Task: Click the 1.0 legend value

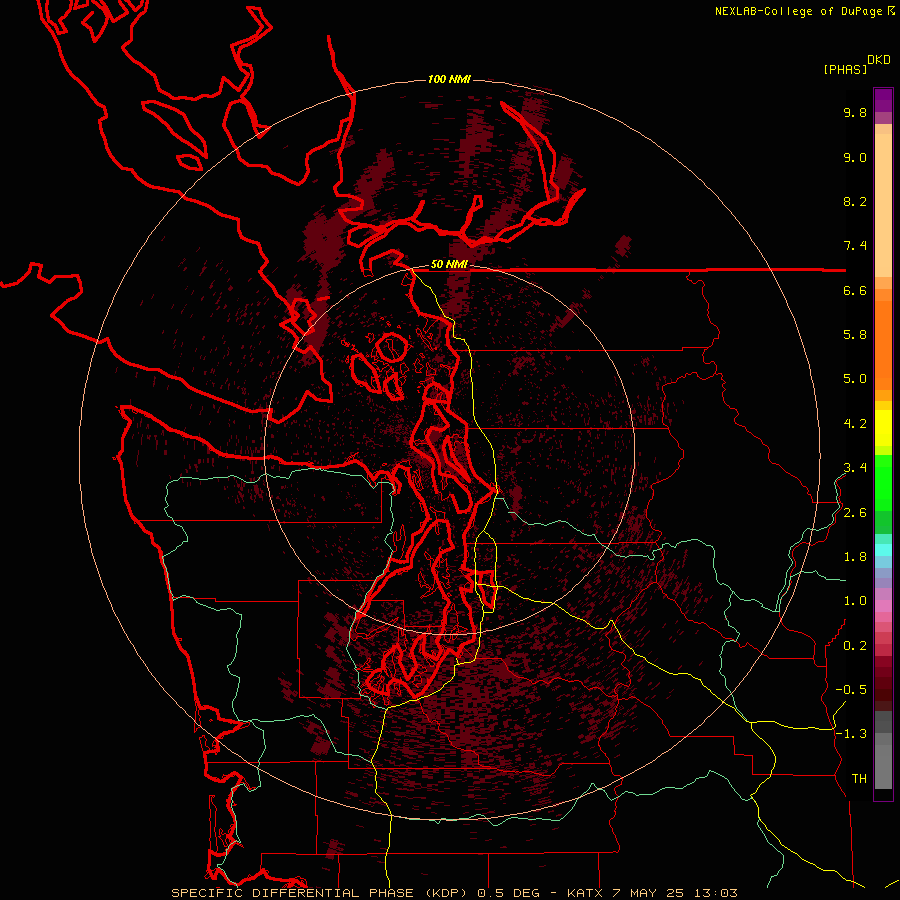Action: (x=855, y=601)
